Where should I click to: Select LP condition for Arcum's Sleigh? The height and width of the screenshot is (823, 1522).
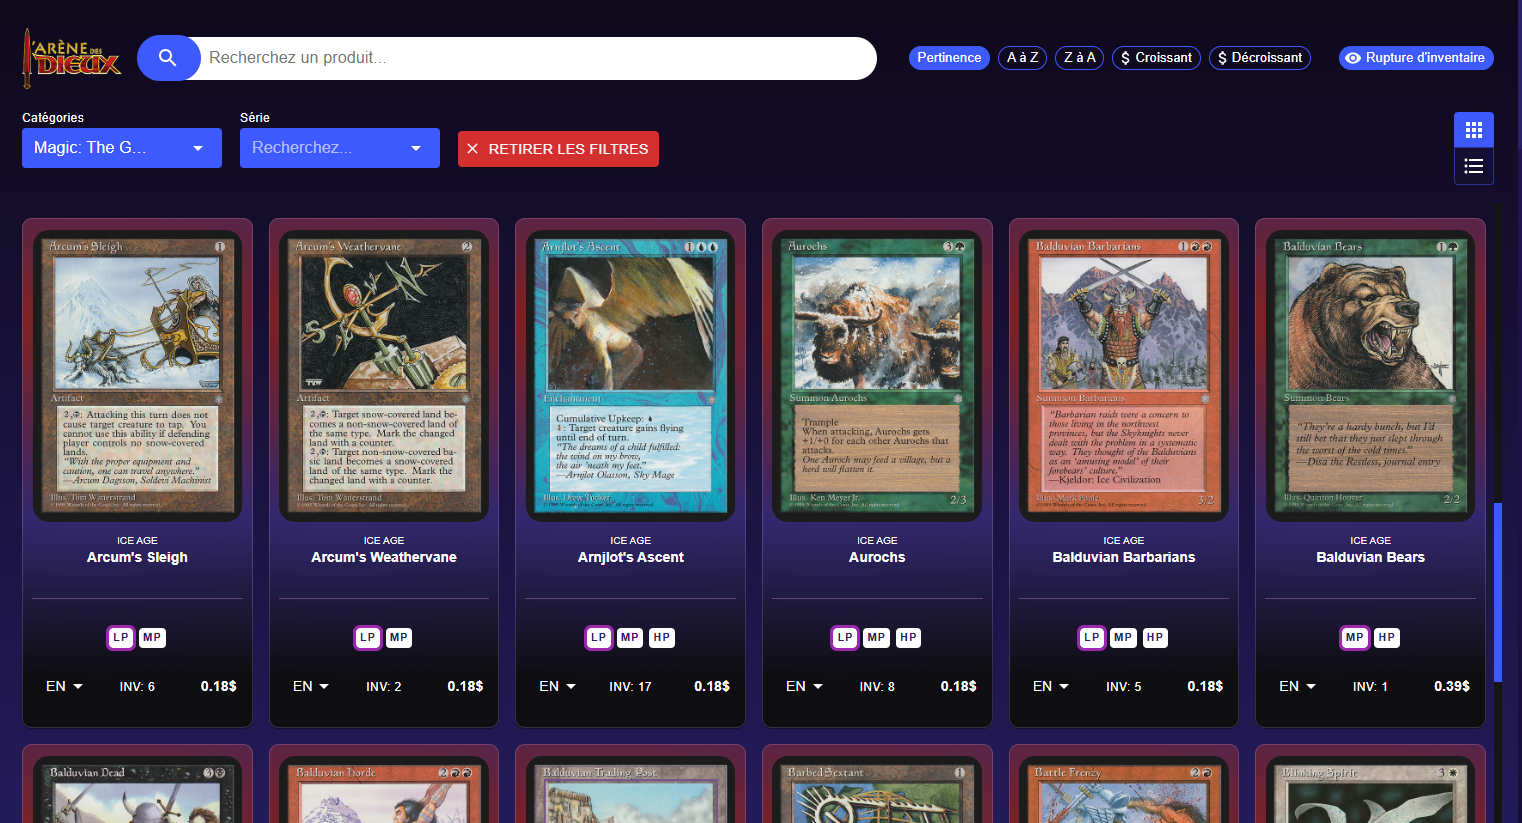[x=121, y=638]
